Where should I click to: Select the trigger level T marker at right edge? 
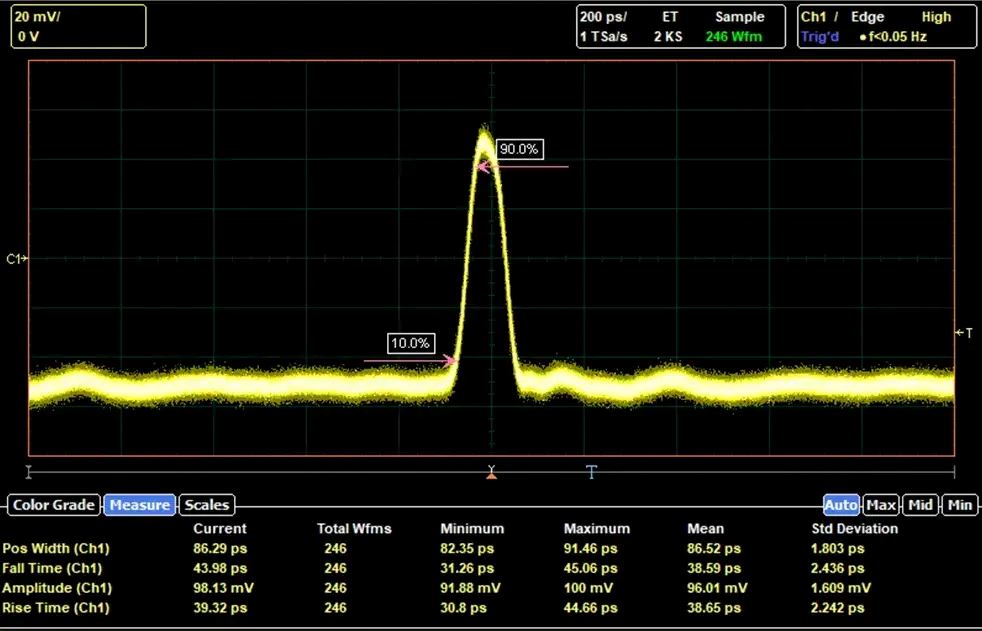pos(964,333)
